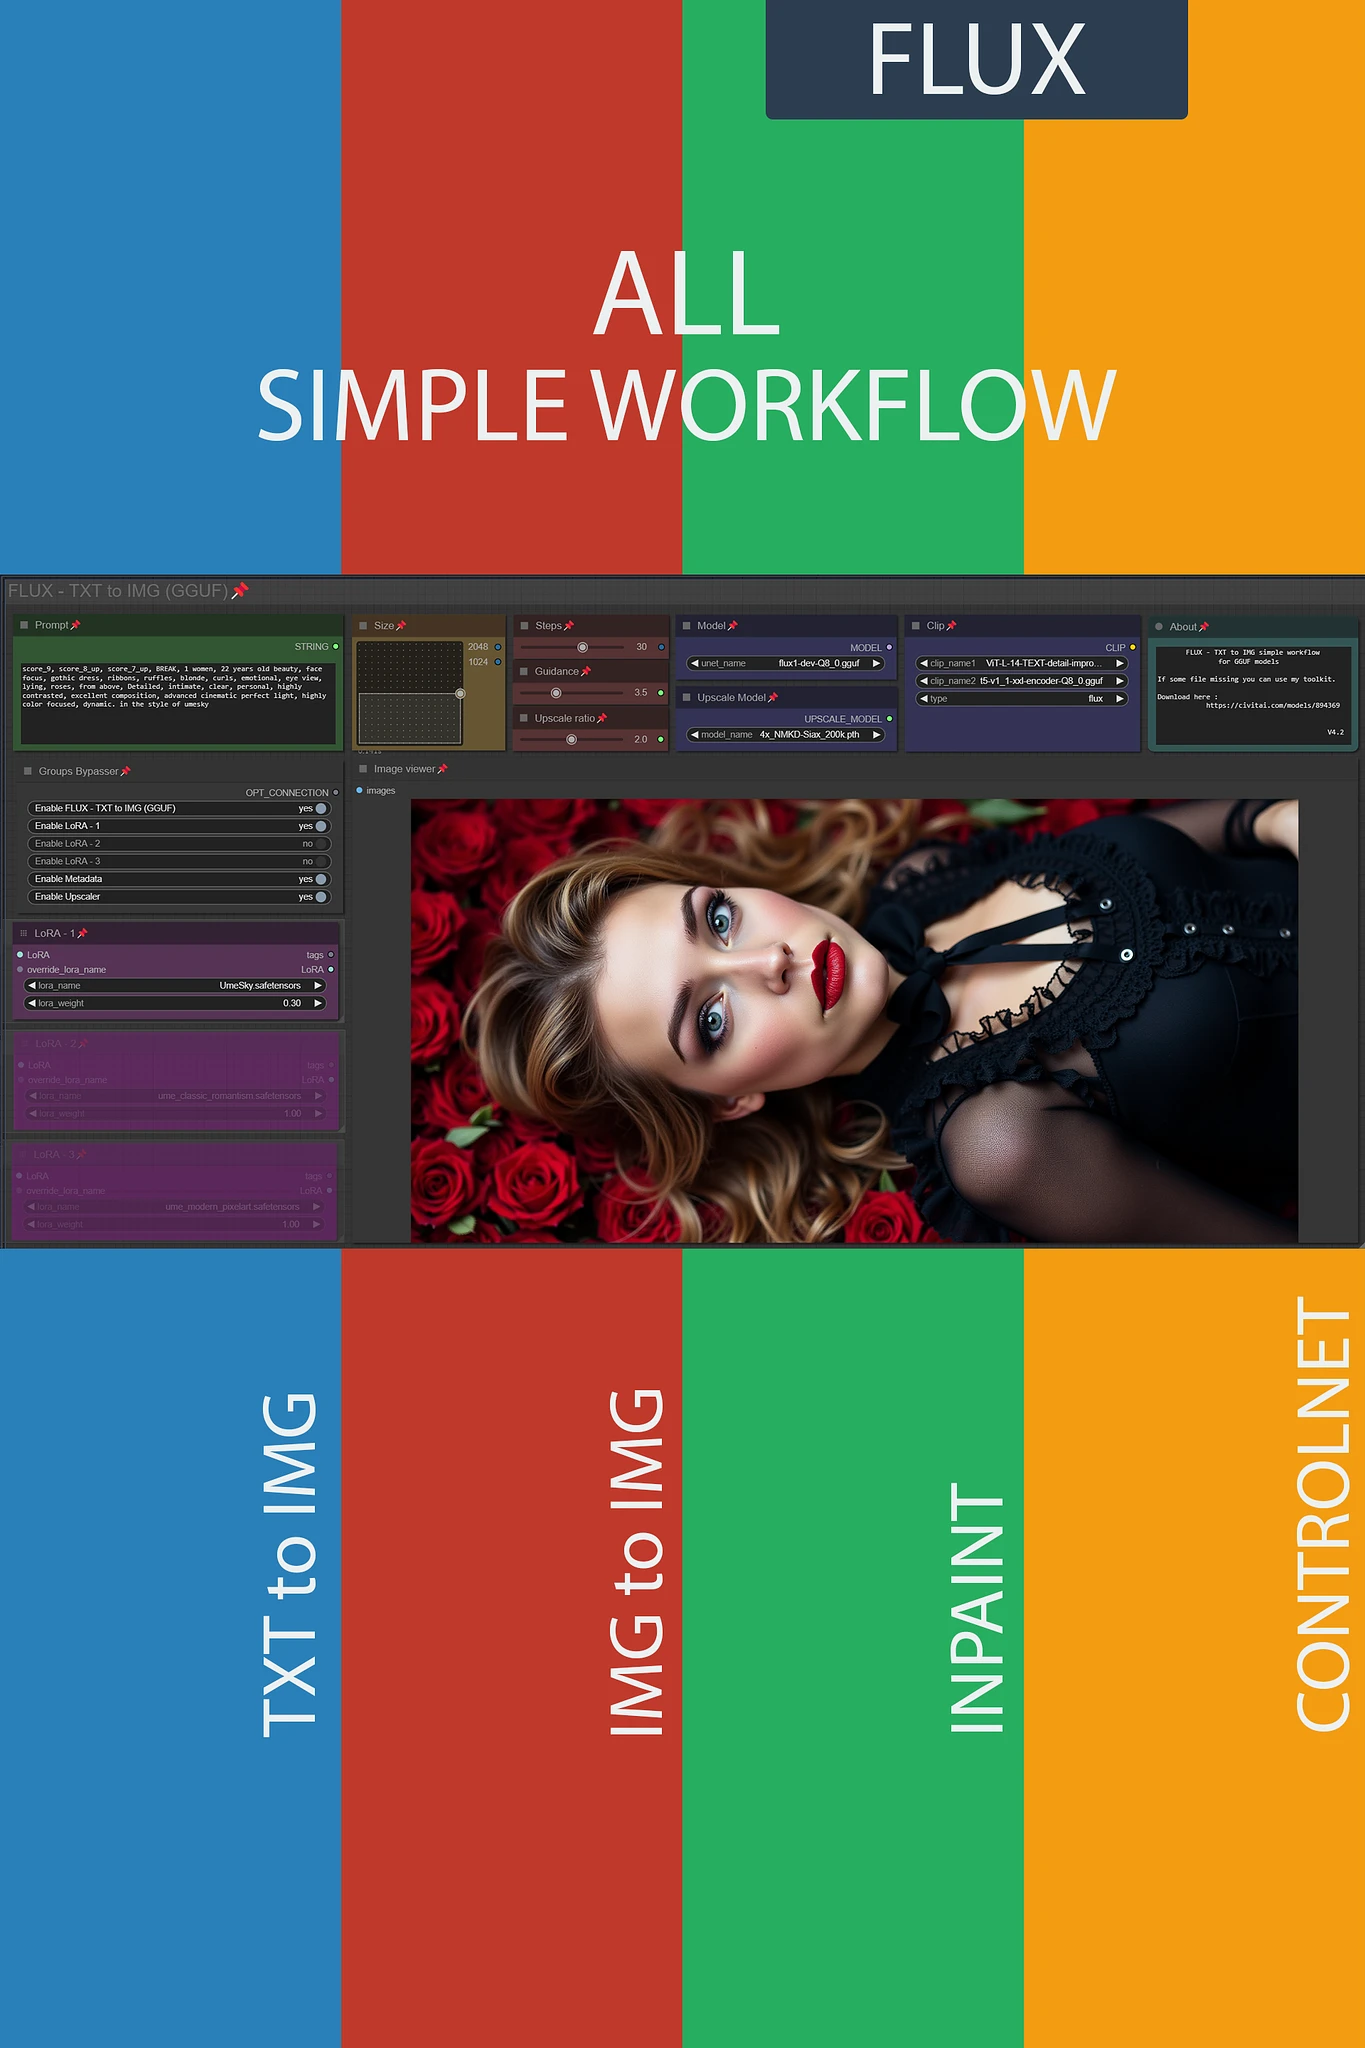Viewport: 1365px width, 2048px height.
Task: Collapse the Prompt node via its header square
Action: point(24,625)
